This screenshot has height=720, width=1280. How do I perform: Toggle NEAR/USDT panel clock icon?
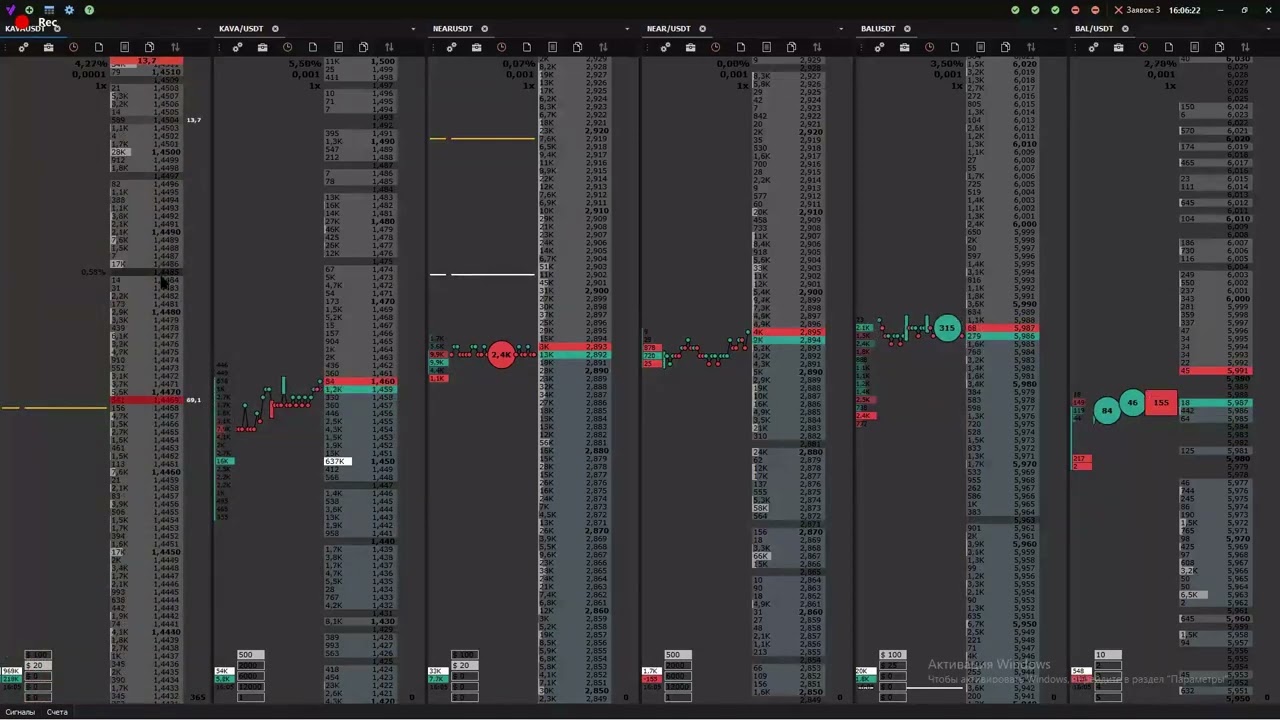(x=715, y=47)
